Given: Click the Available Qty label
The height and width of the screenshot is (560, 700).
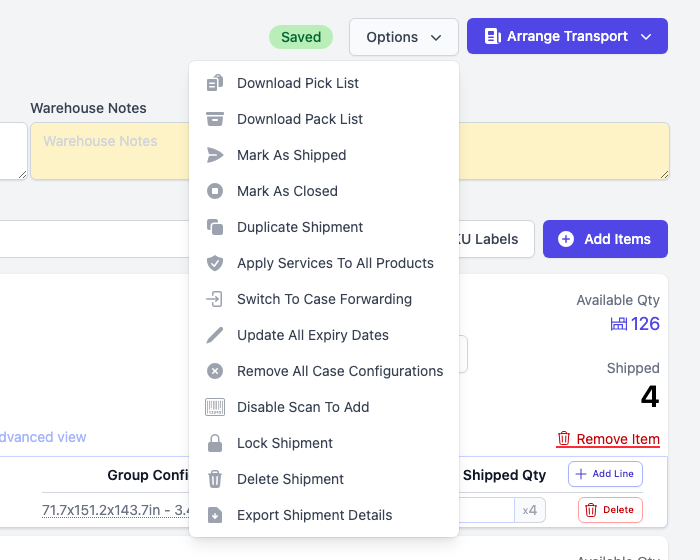Looking at the screenshot, I should [x=618, y=300].
